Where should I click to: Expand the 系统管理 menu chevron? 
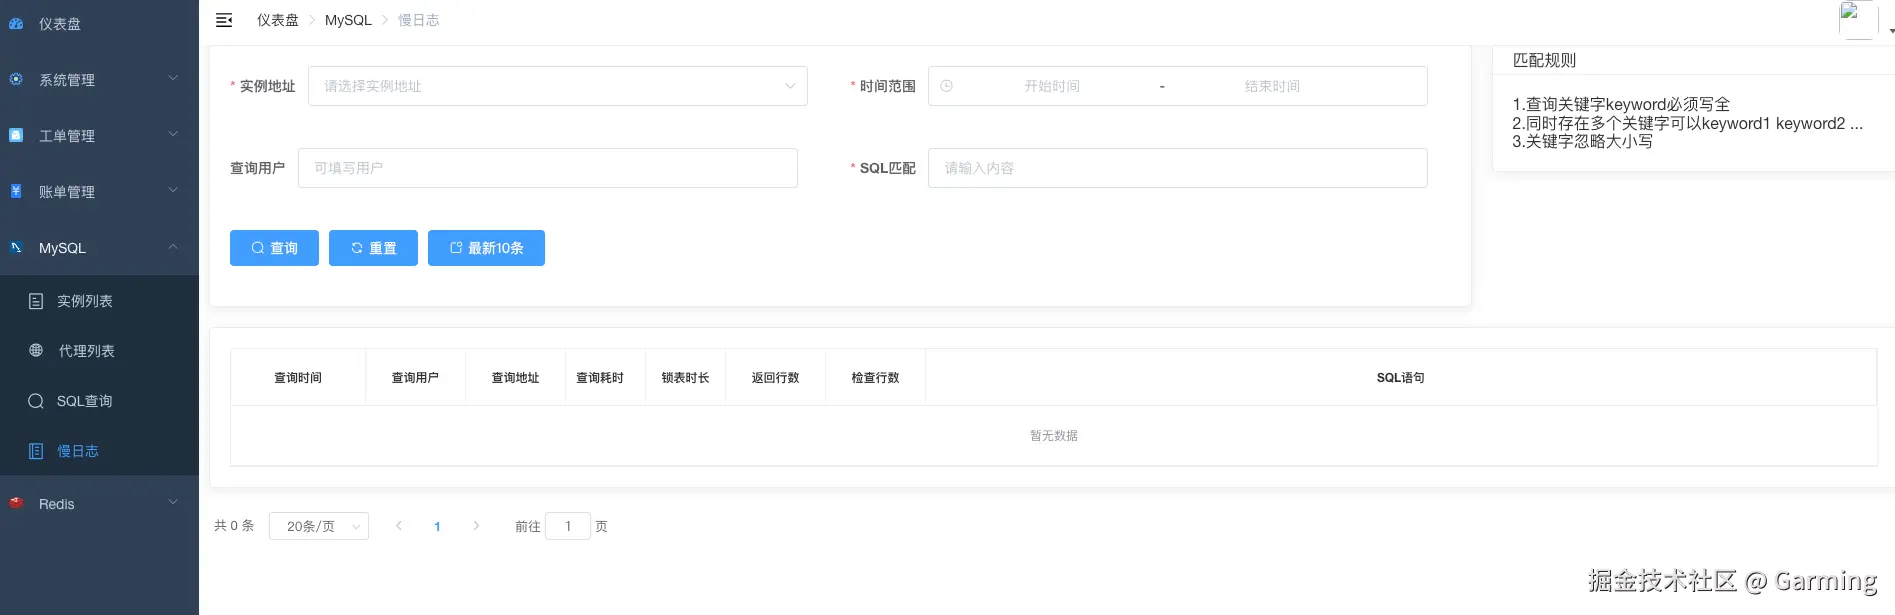click(173, 78)
